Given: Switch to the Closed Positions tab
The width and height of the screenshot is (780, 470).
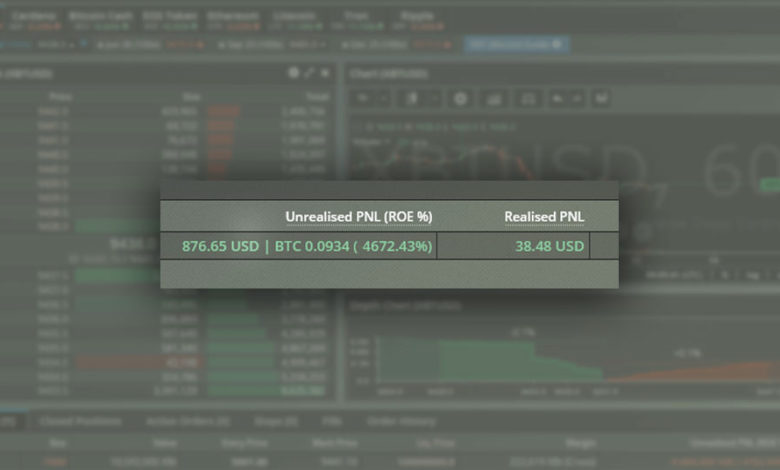Looking at the screenshot, I should click(x=80, y=421).
